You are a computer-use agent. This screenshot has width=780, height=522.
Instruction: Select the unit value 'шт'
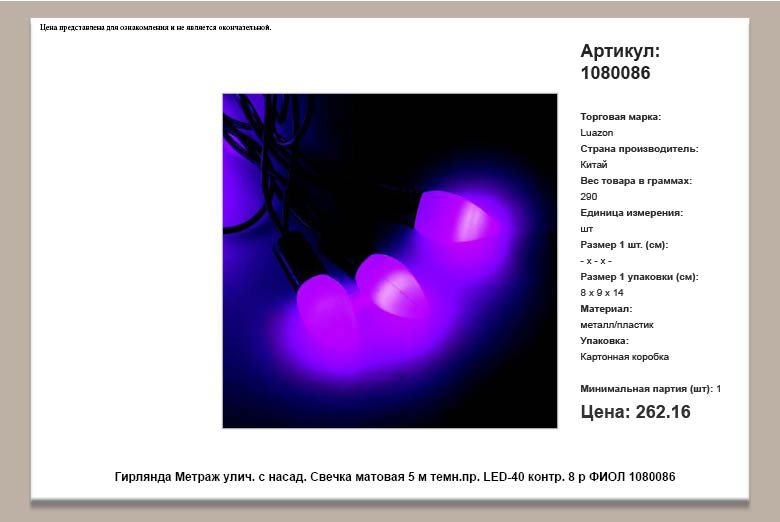click(x=586, y=229)
